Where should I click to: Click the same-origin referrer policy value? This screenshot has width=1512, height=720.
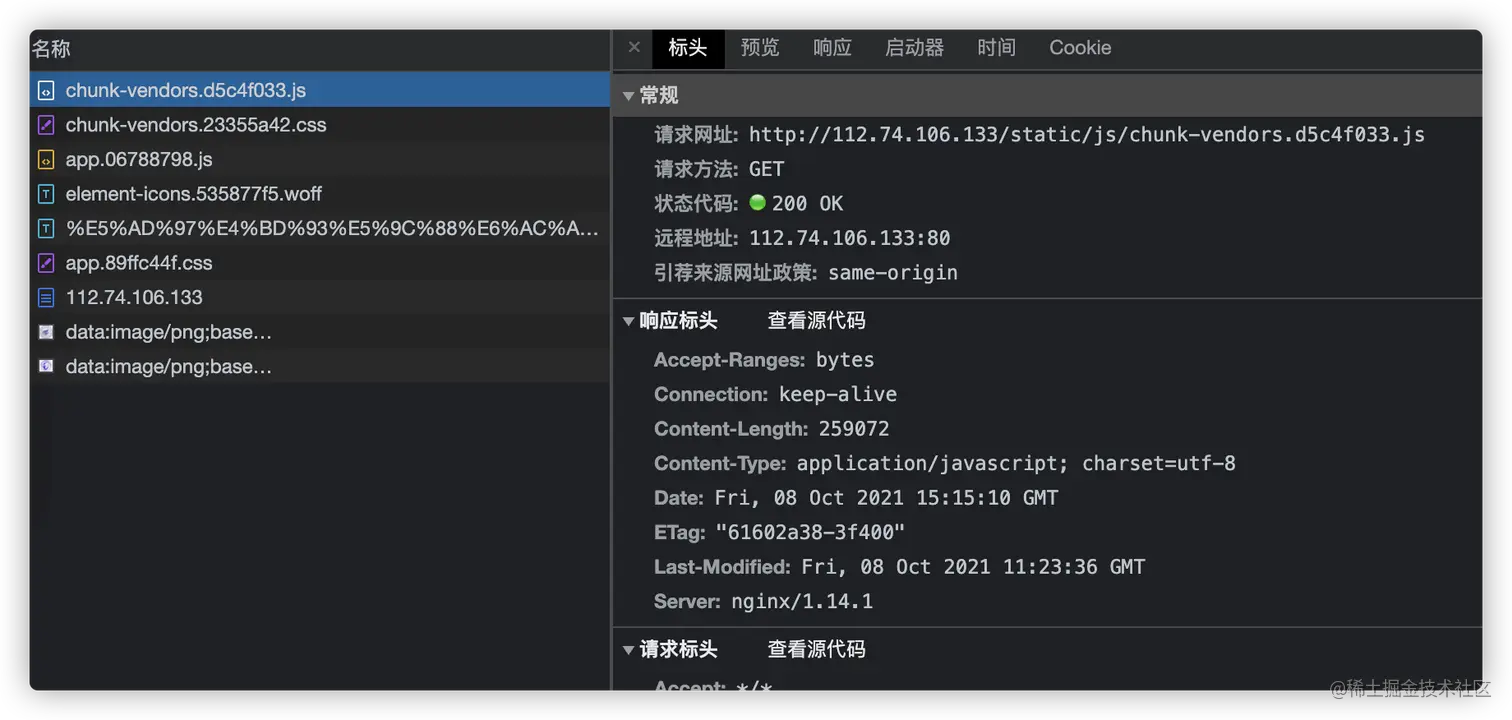893,273
